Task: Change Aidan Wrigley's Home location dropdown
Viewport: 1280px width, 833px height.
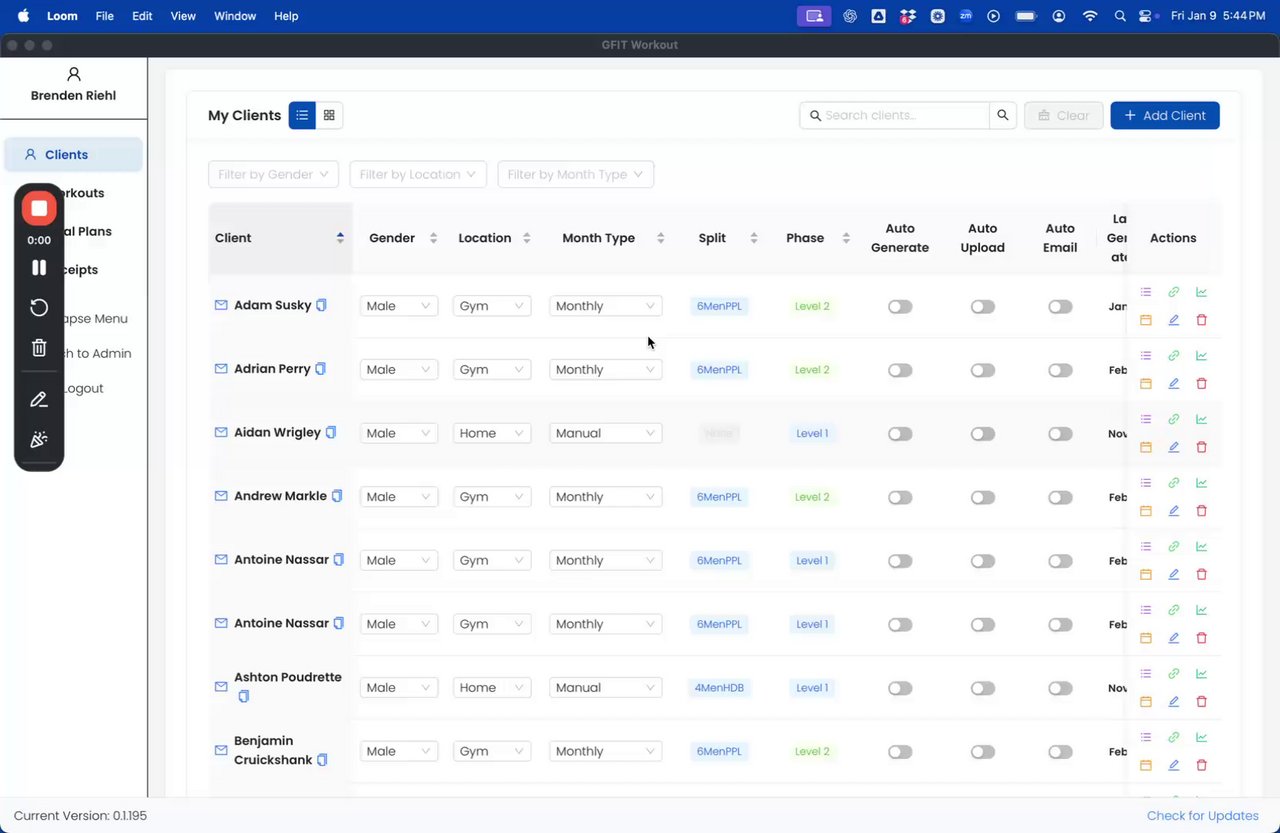Action: coord(492,433)
